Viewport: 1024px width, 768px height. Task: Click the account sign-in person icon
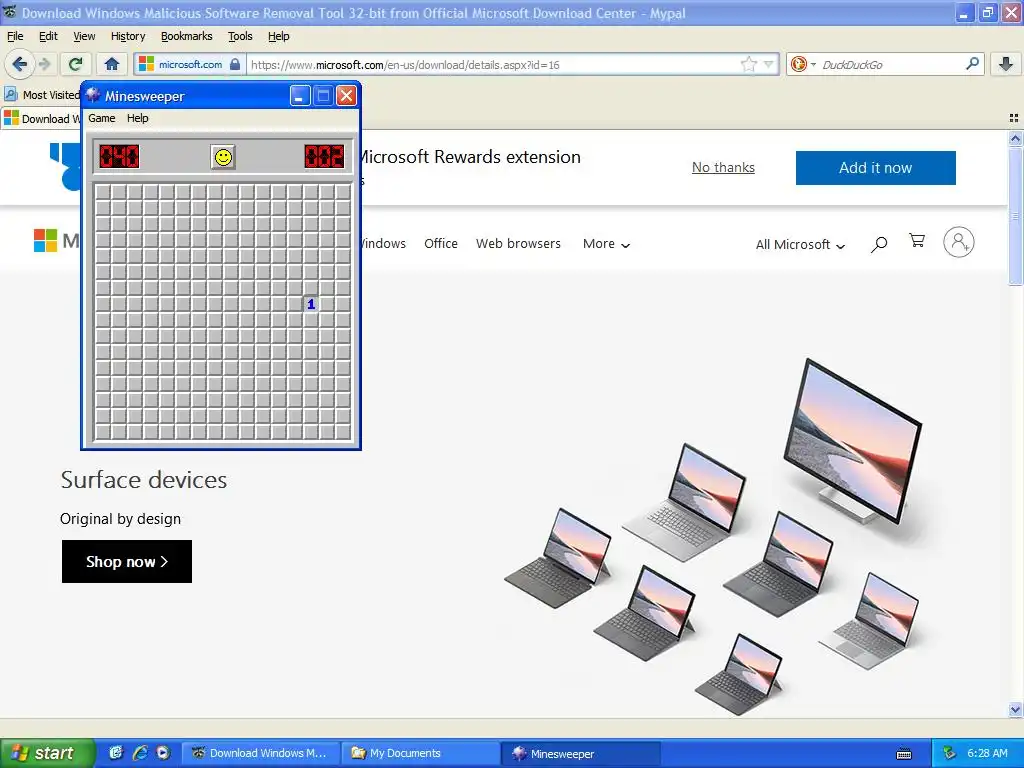[x=959, y=242]
